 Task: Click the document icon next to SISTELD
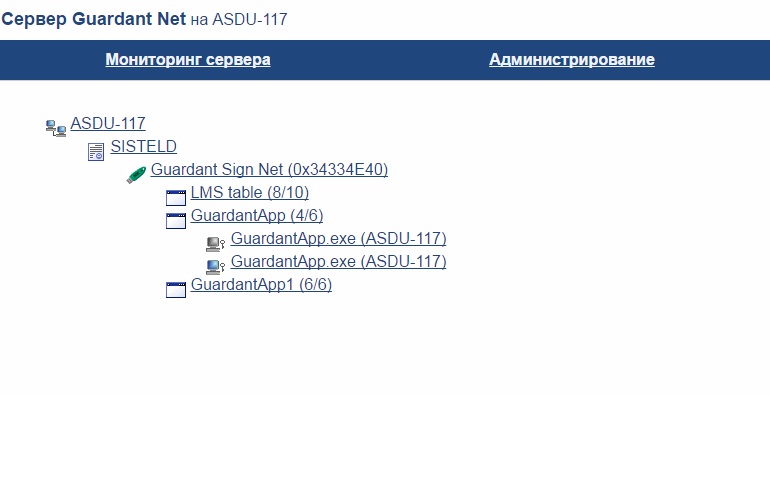tap(96, 151)
